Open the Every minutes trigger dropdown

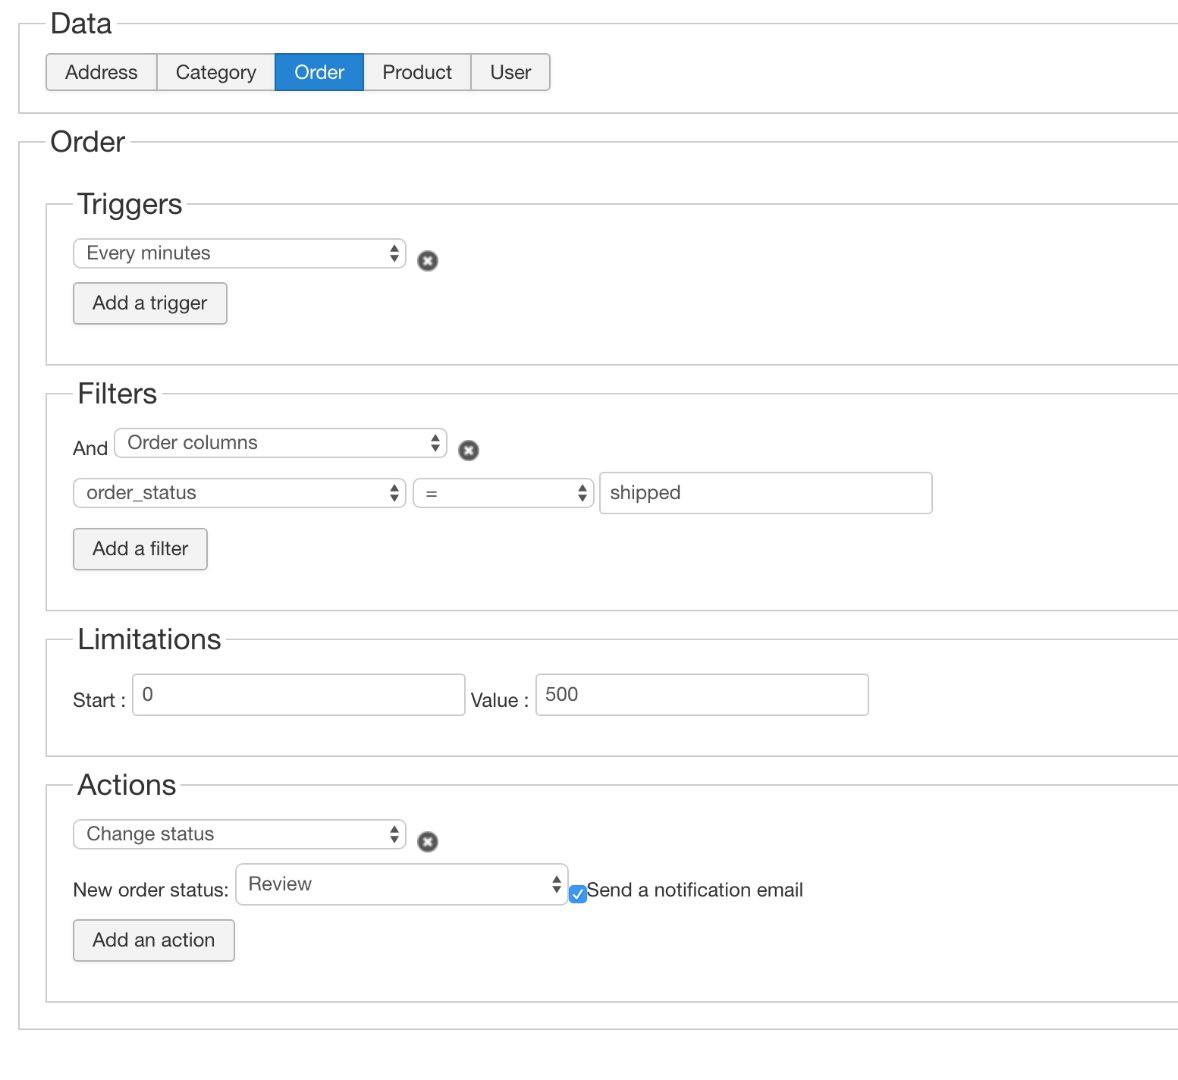239,254
